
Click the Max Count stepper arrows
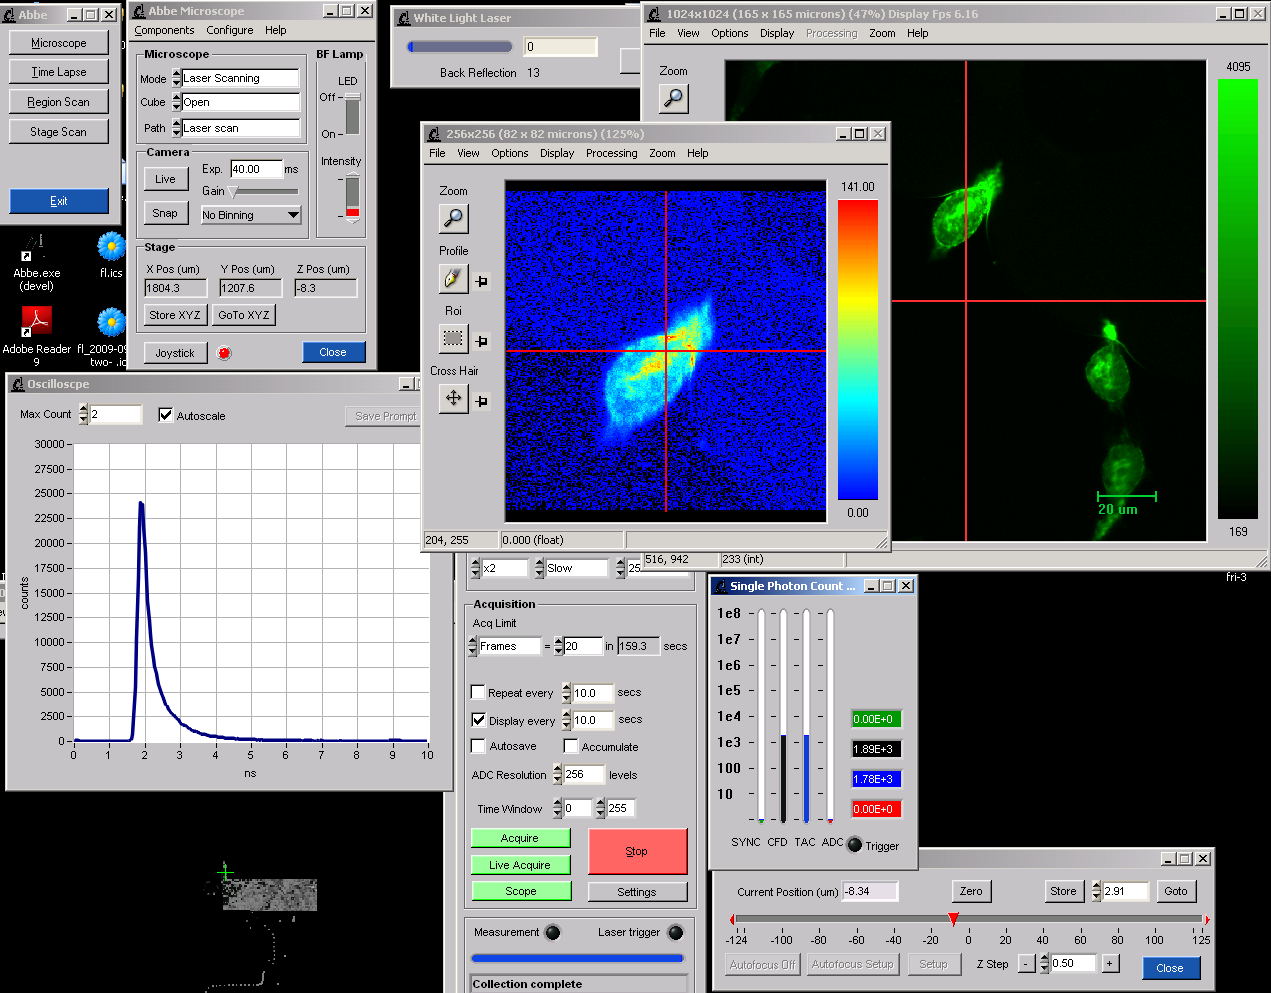(x=83, y=414)
